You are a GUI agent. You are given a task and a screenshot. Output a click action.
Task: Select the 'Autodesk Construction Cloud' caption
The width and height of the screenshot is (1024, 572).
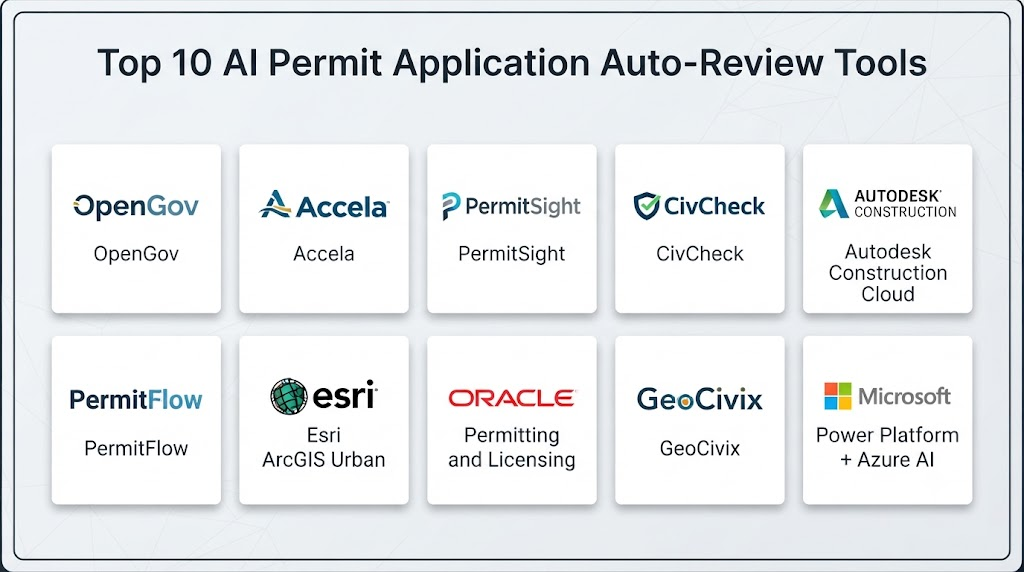coord(888,273)
